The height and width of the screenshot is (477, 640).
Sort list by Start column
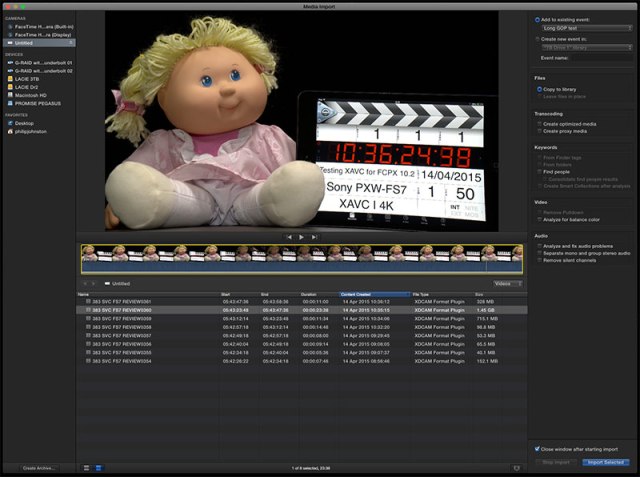pos(239,294)
